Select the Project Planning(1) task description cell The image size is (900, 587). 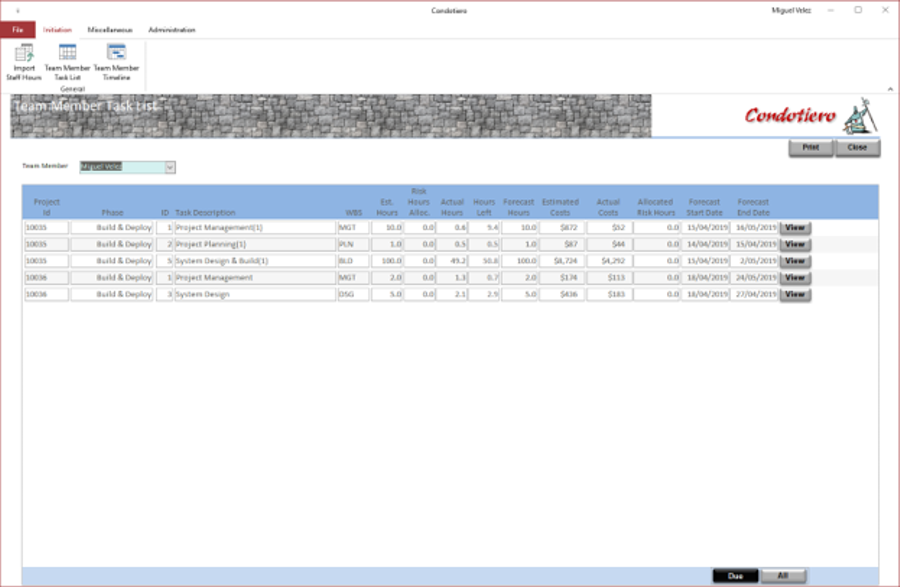(255, 244)
